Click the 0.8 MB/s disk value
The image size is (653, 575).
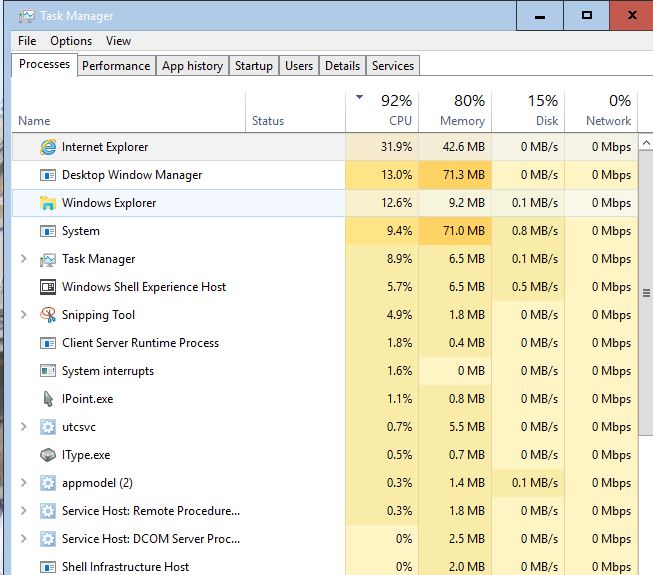535,231
